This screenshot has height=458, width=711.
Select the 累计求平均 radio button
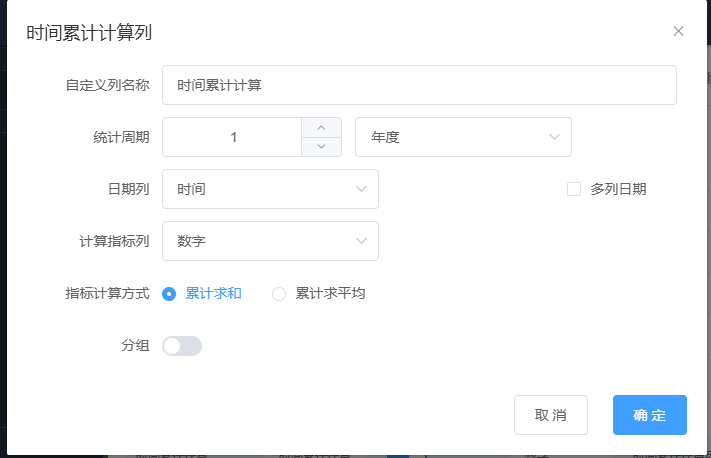279,294
